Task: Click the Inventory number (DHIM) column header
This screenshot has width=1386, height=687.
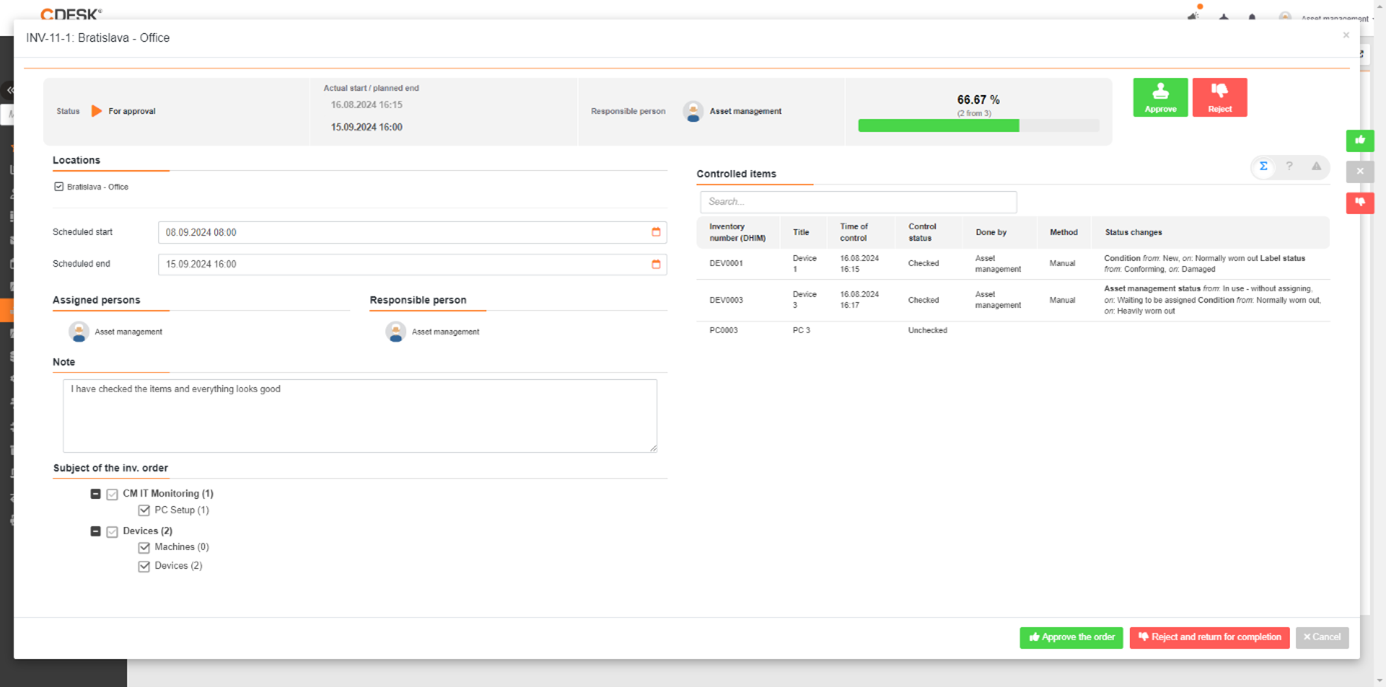Action: point(737,232)
